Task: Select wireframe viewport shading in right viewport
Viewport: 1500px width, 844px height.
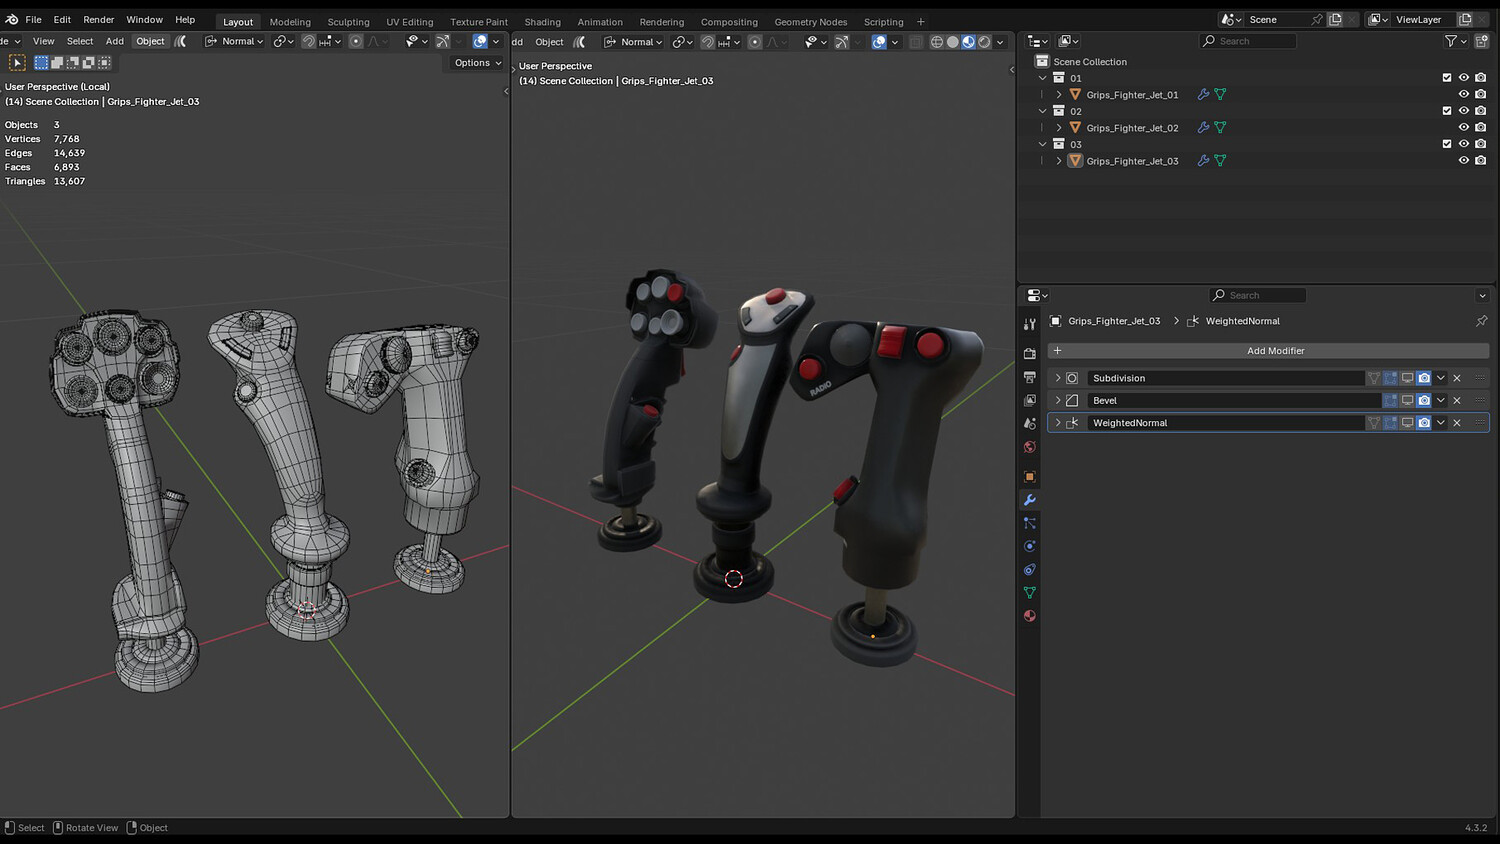Action: [937, 42]
